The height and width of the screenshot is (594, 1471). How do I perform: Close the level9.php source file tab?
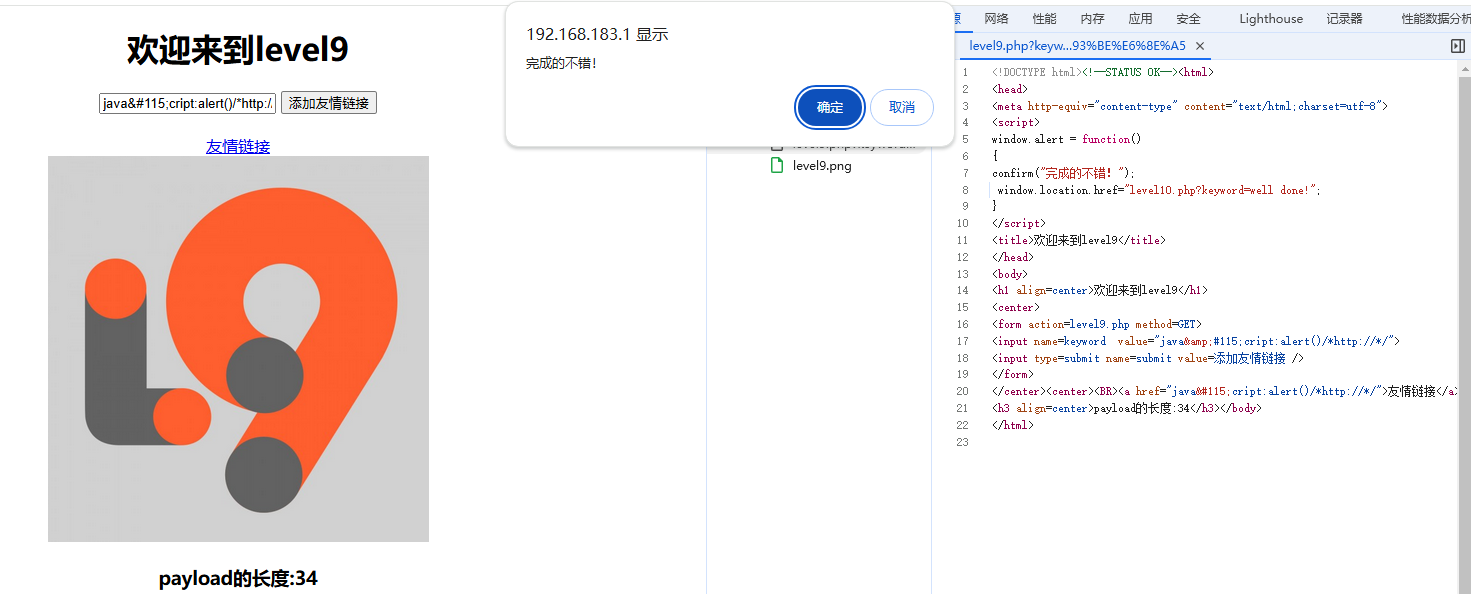pyautogui.click(x=1200, y=46)
